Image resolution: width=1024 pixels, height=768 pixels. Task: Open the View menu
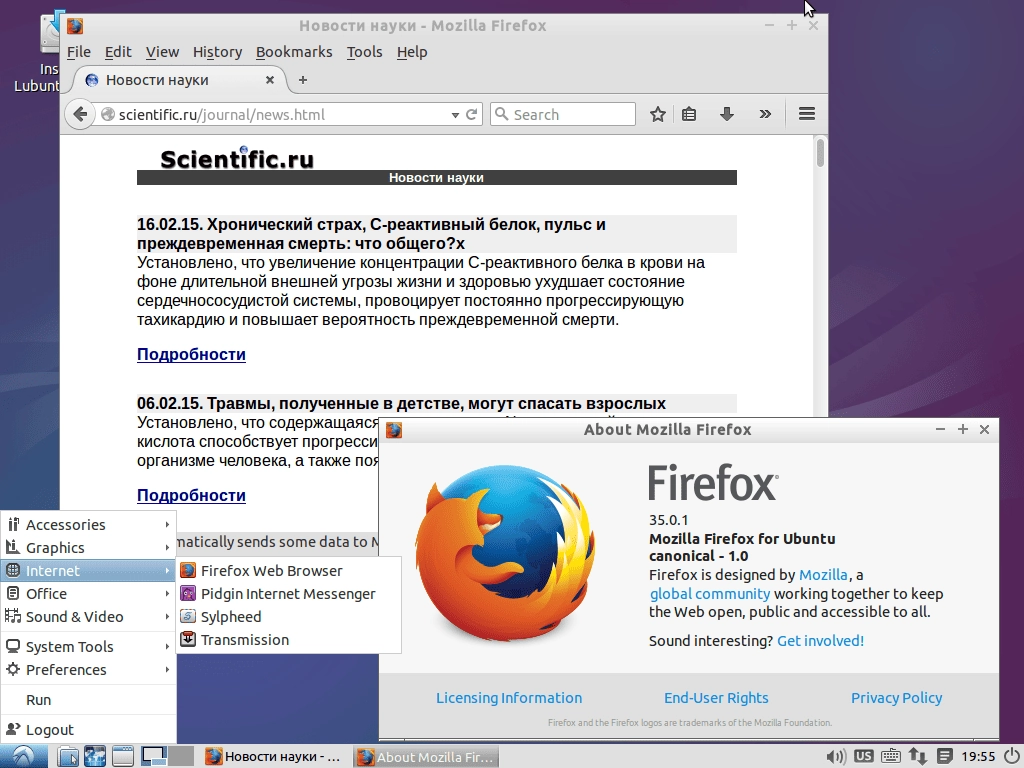[x=162, y=52]
